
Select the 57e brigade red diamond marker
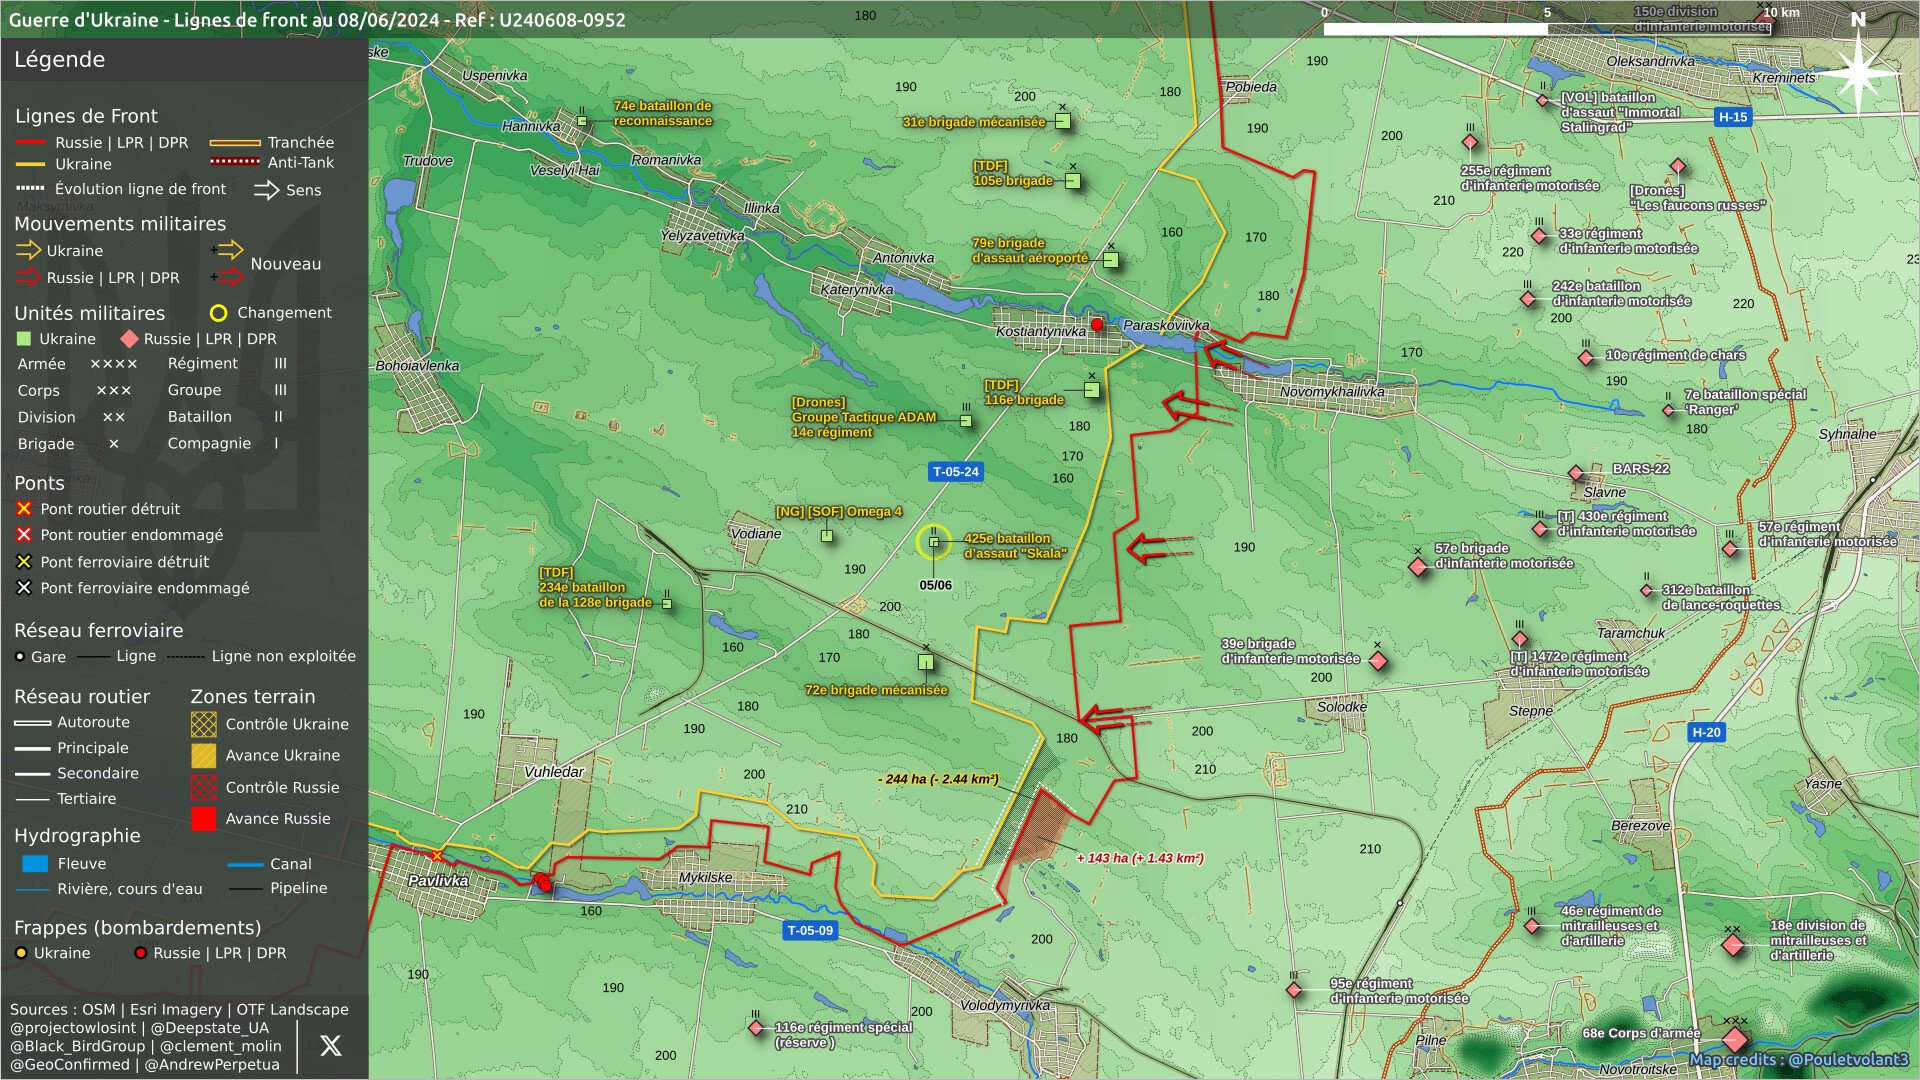click(1417, 567)
